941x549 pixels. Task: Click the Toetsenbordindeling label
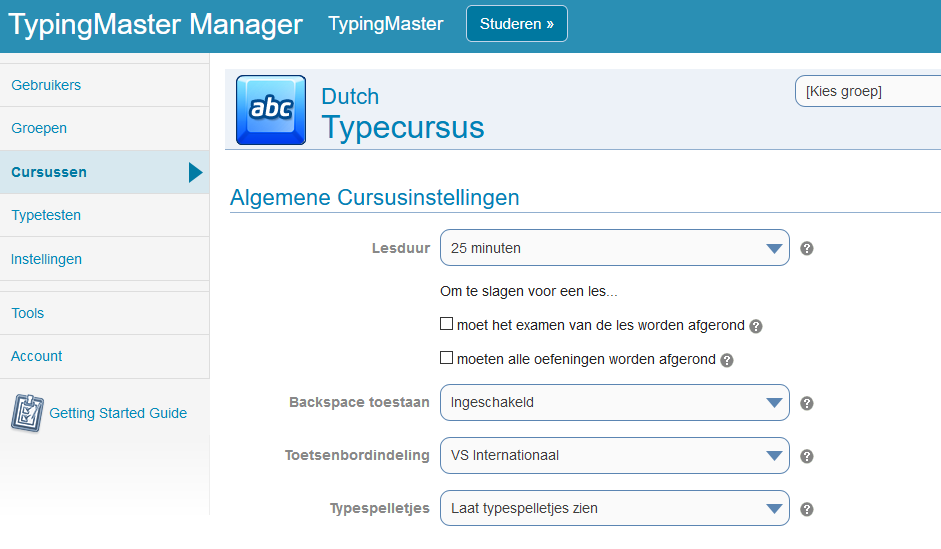(357, 455)
